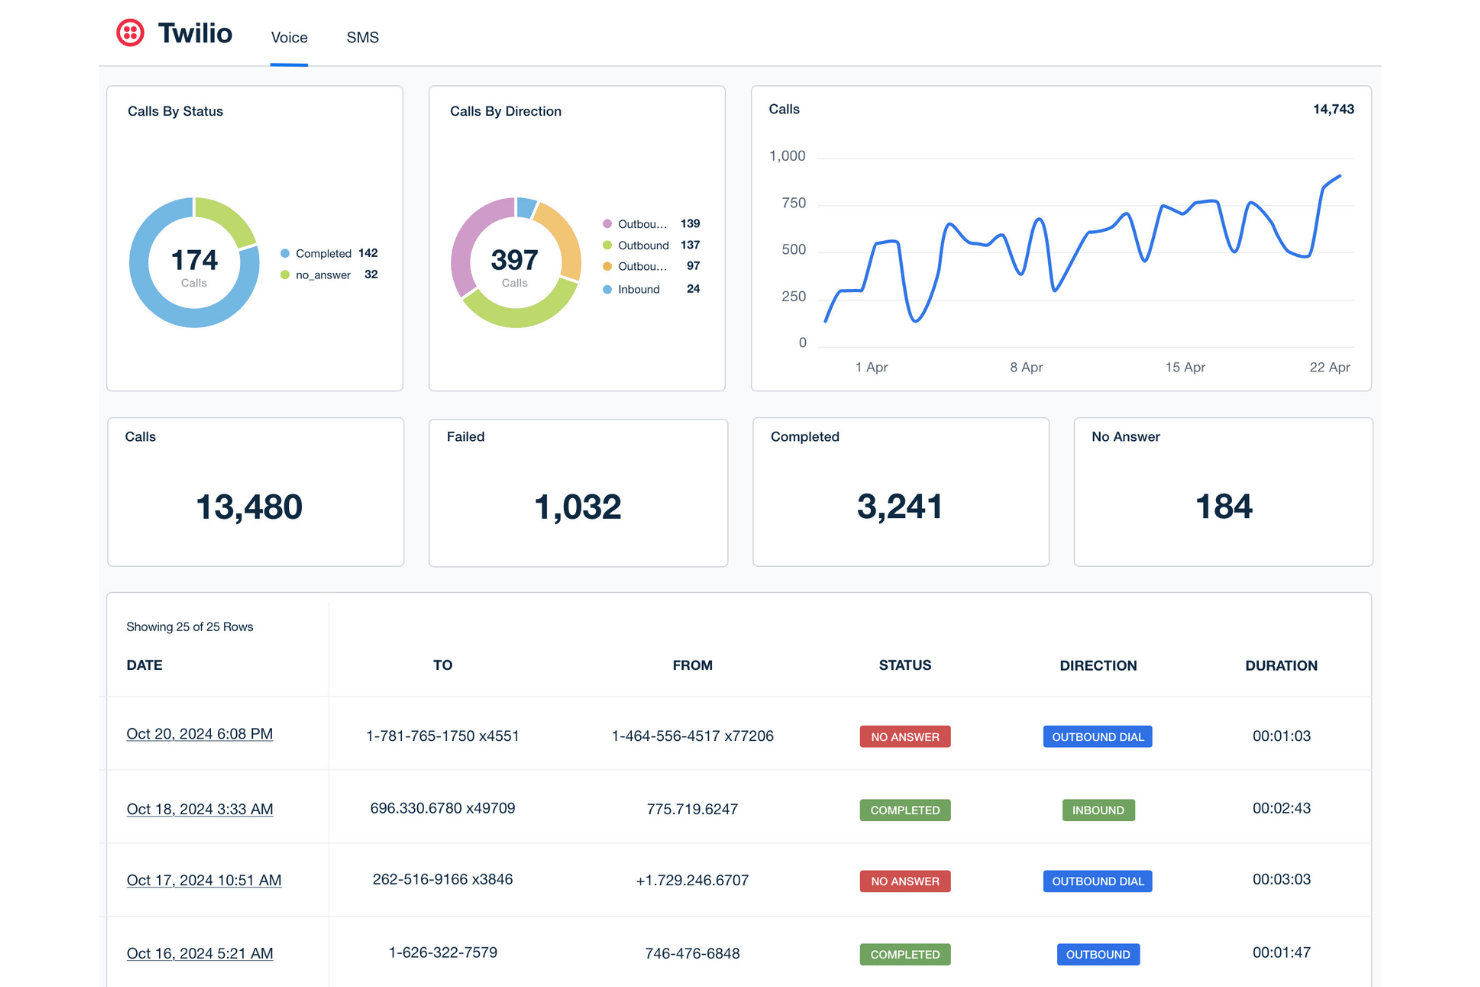Click the 8 Apr axis label

1026,367
